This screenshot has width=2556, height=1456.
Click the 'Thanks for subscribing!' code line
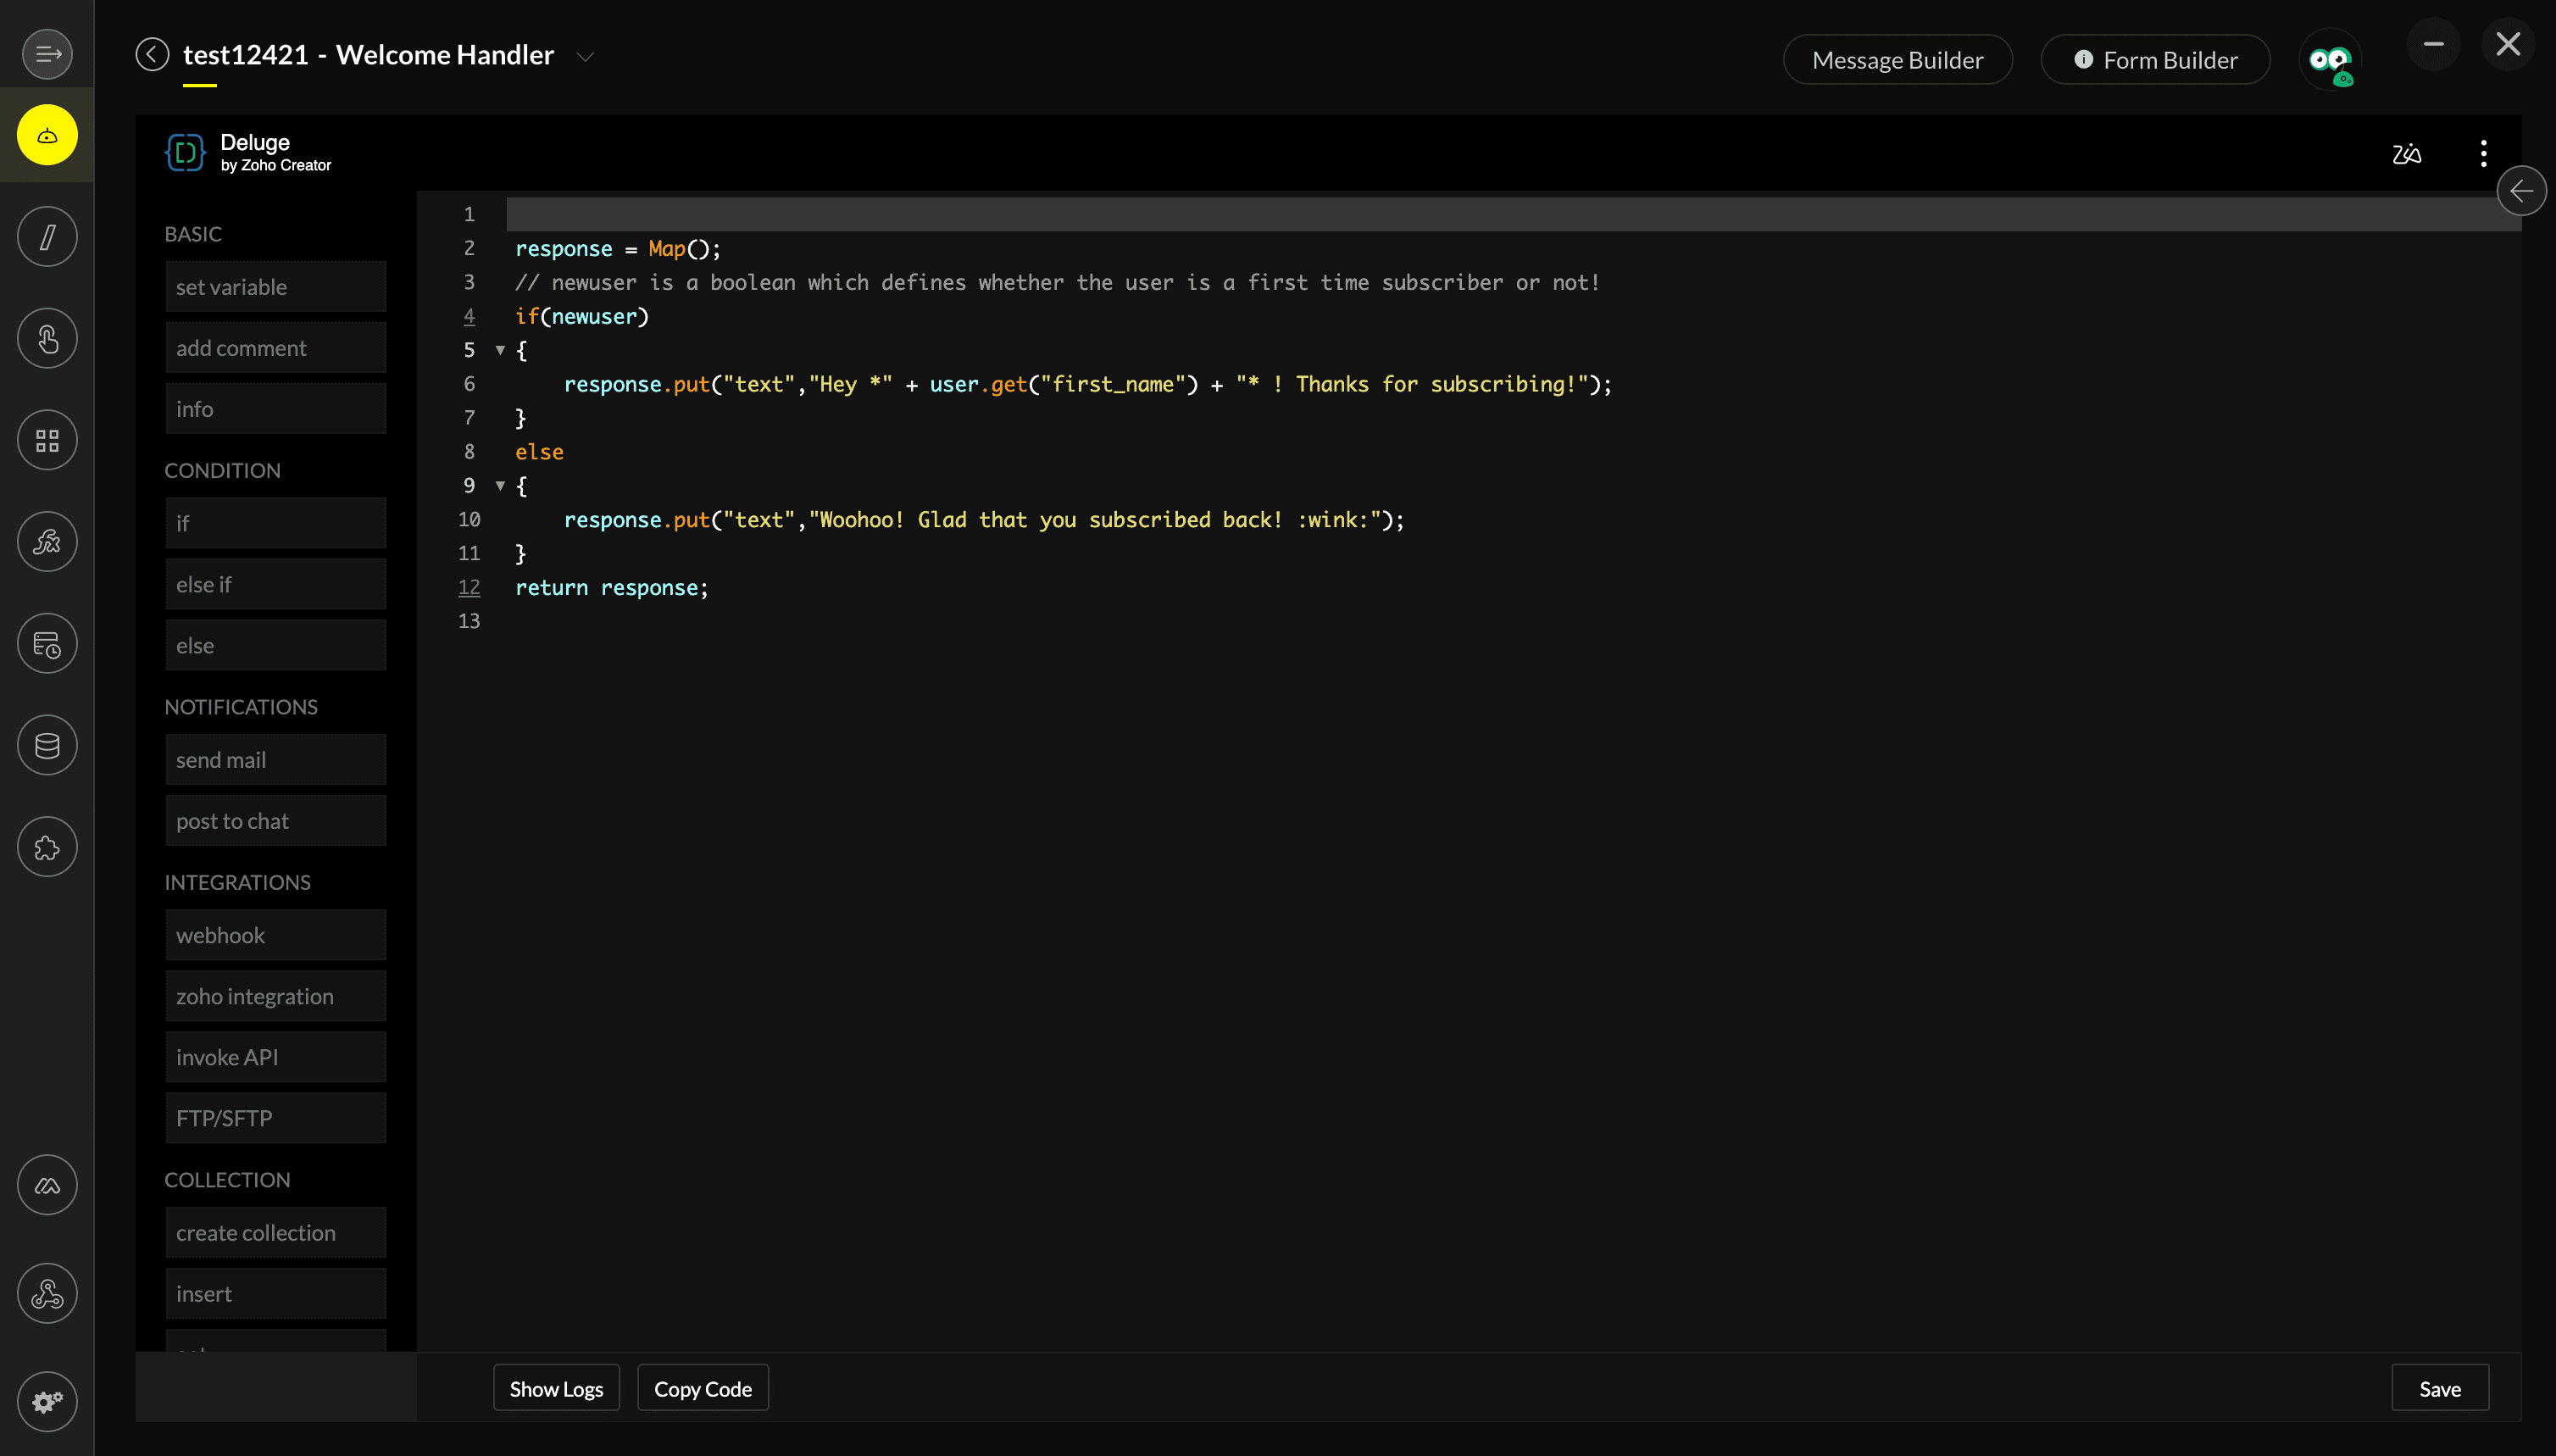[1087, 385]
